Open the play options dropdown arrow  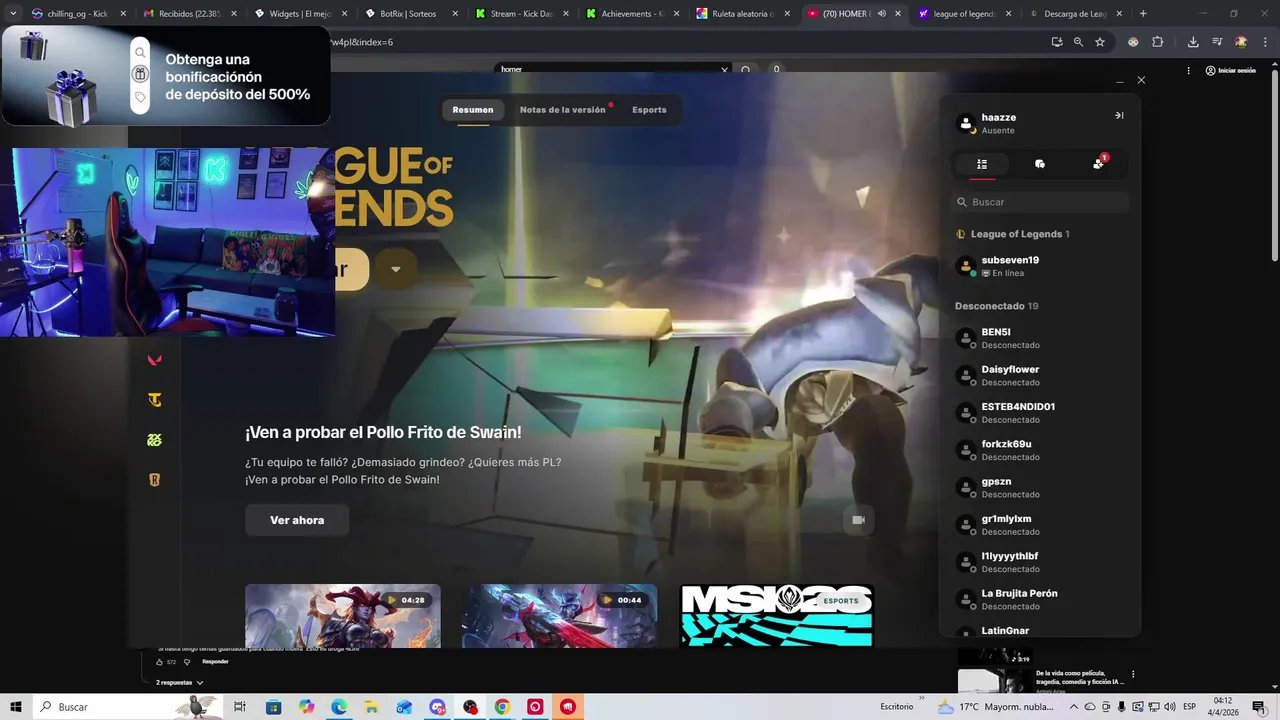click(396, 269)
